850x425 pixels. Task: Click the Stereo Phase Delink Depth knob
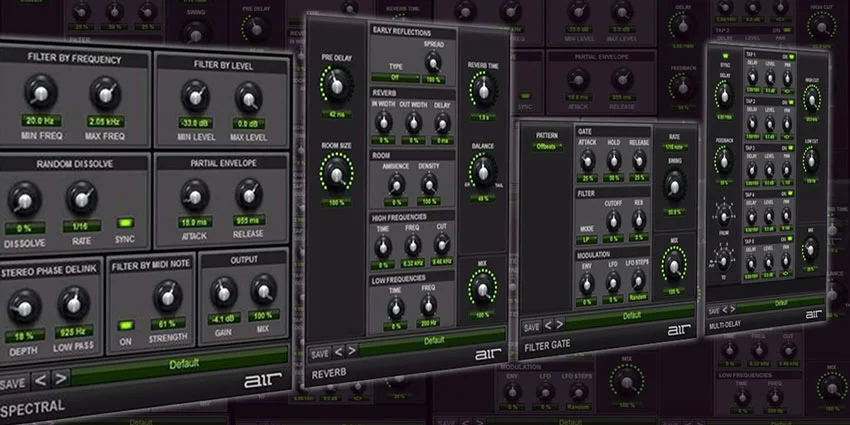25,307
